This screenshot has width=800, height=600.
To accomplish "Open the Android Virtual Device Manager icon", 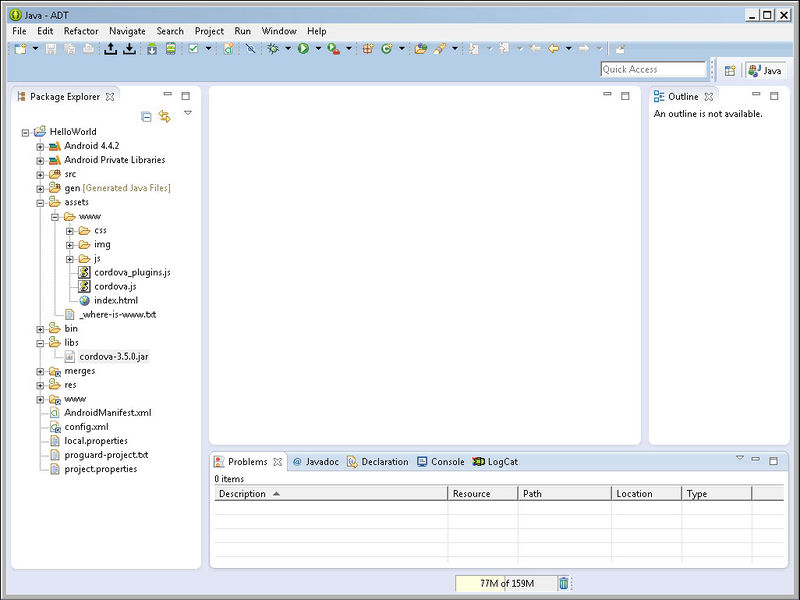I will pos(171,48).
